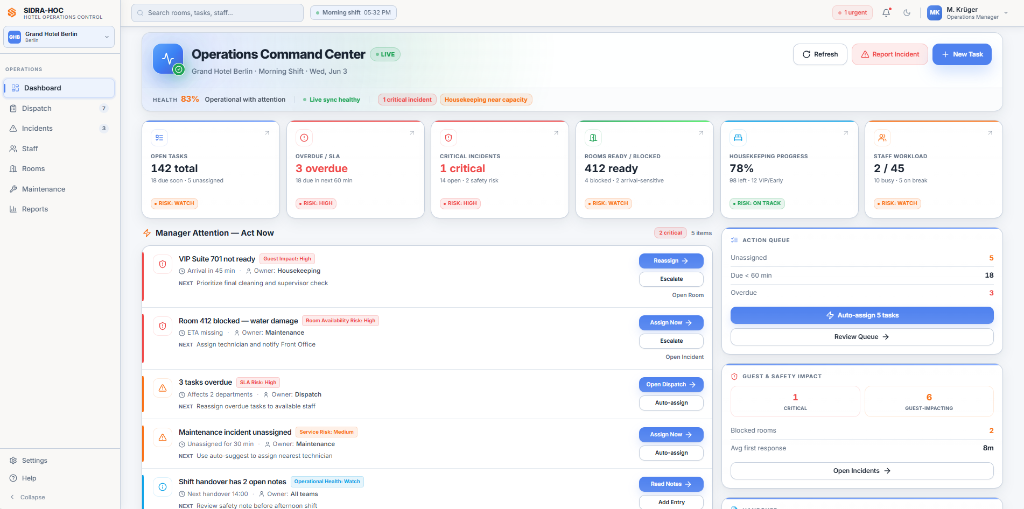Click the Room 412 blocked alert icon

(163, 326)
